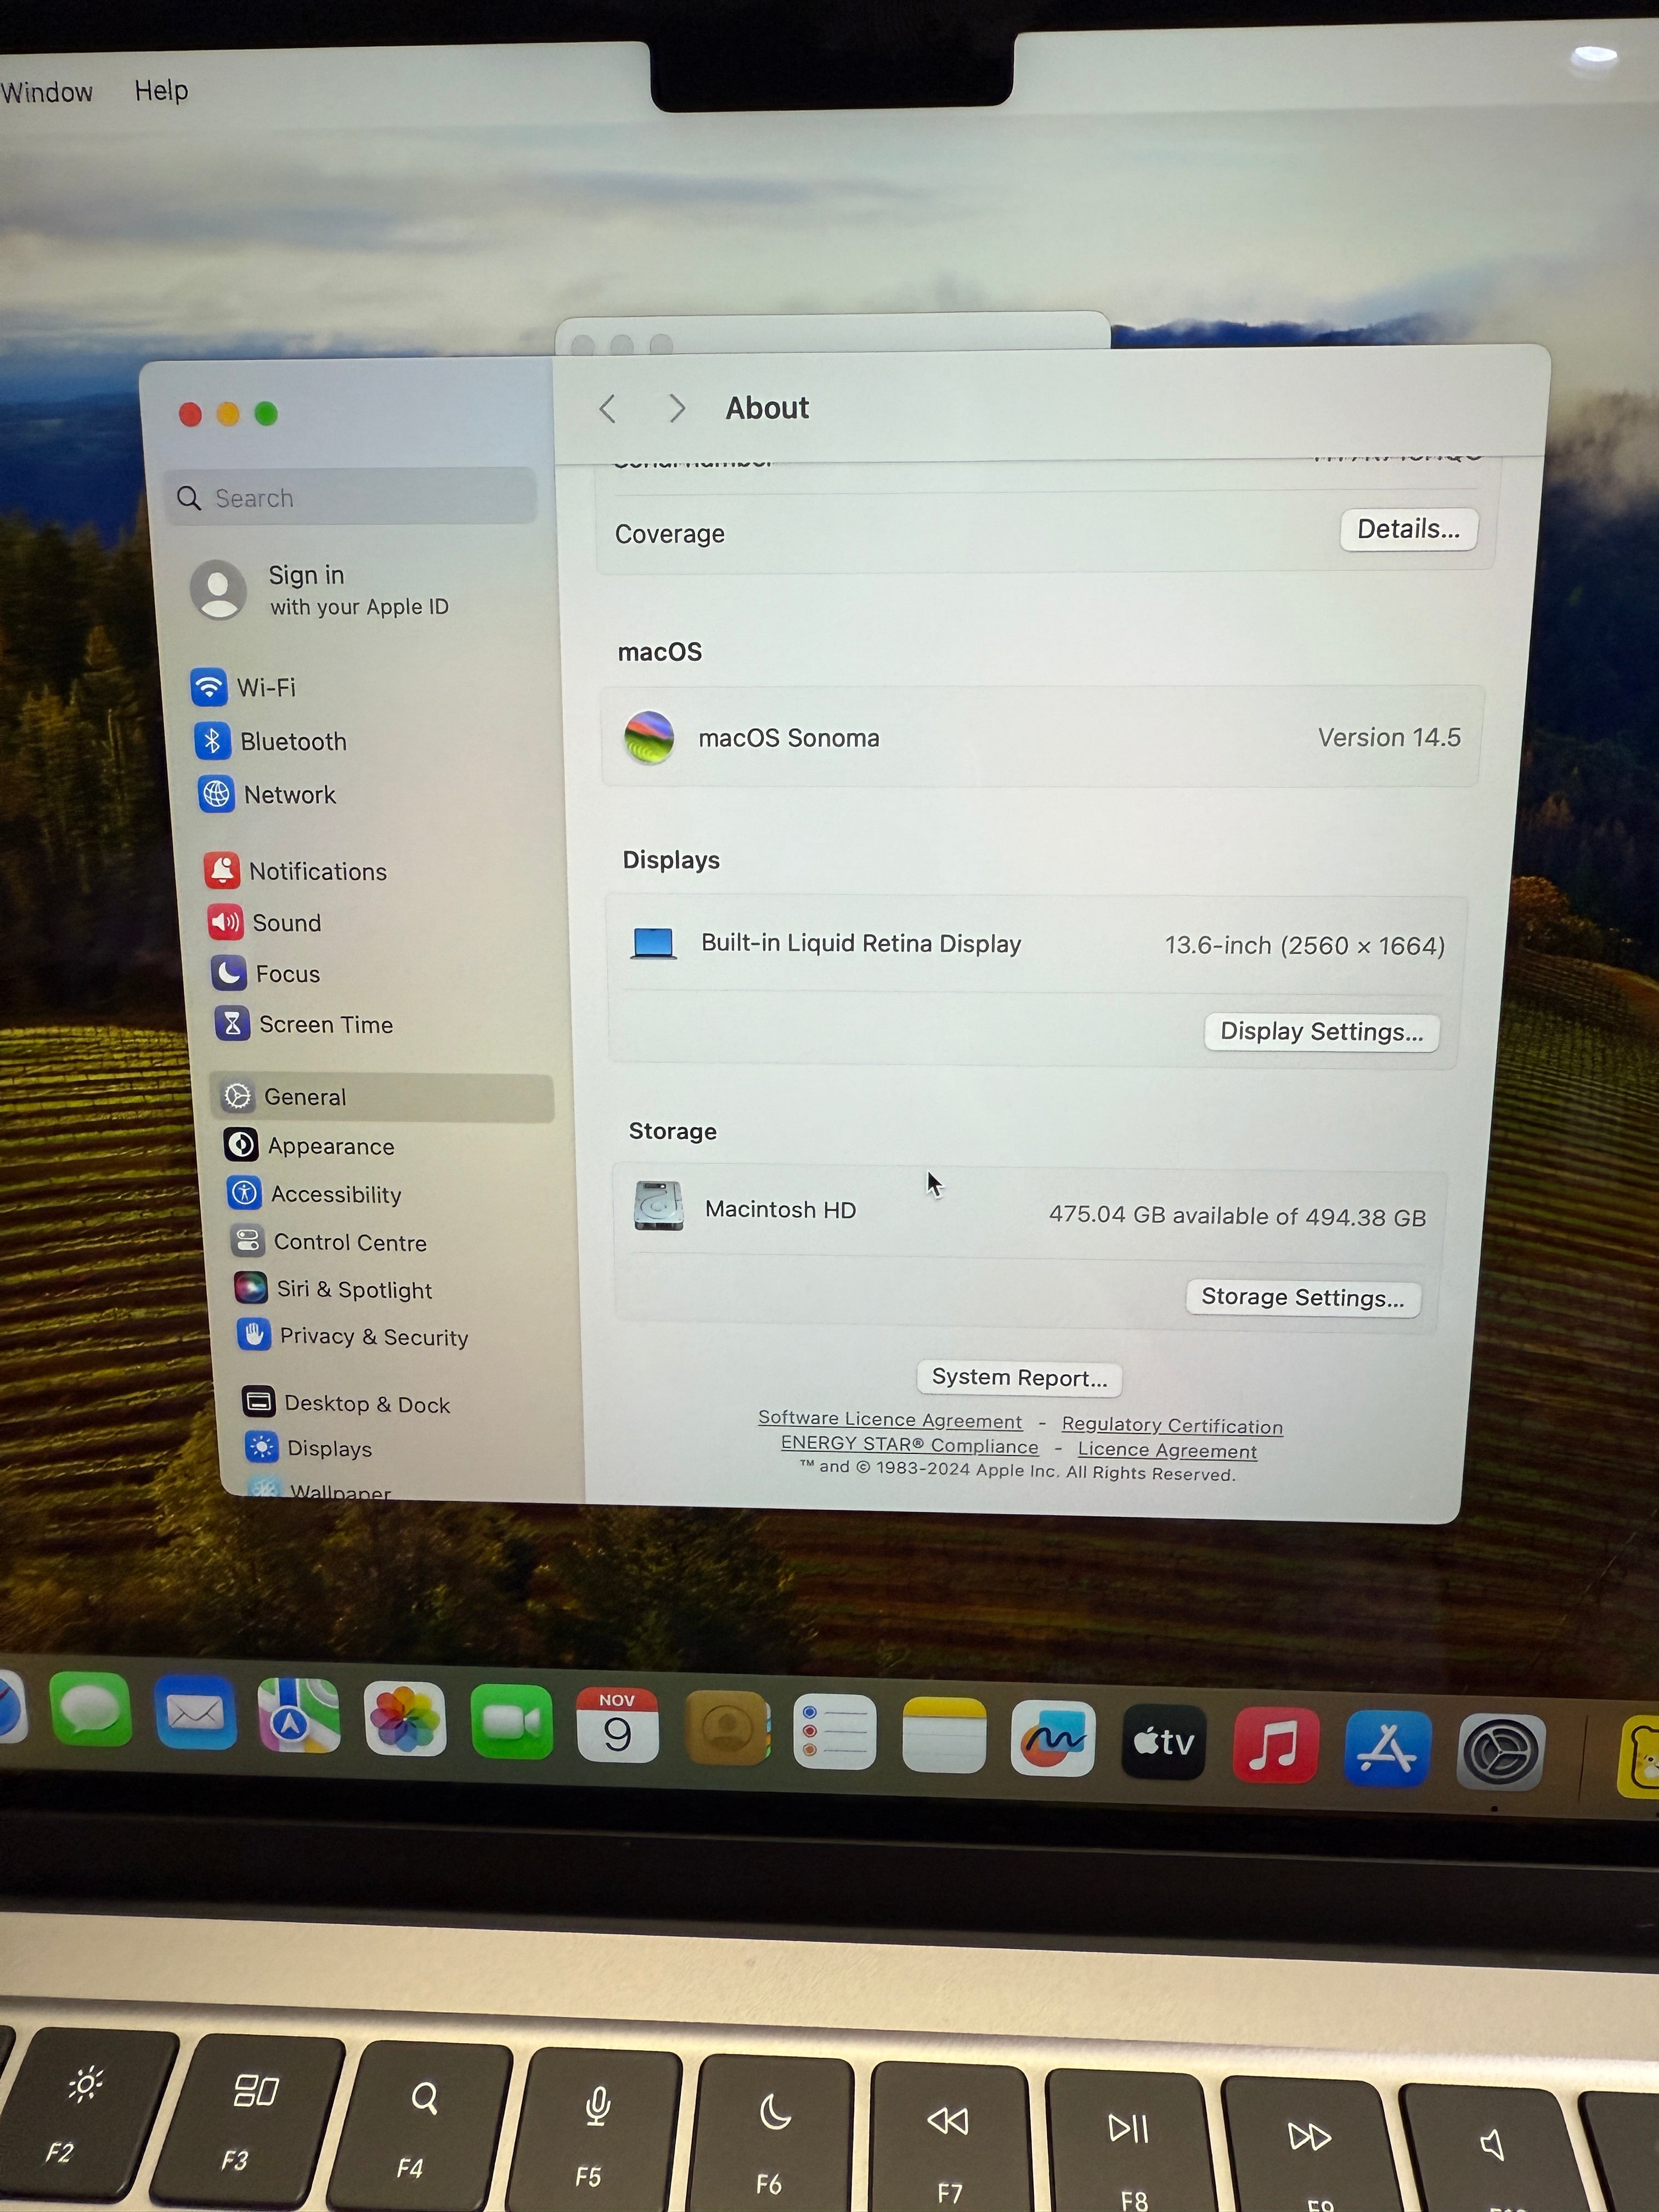1659x2212 pixels.
Task: Close the System Settings window
Action: click(190, 413)
